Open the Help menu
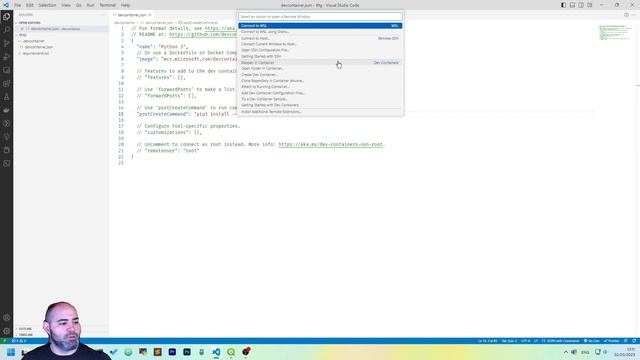Screen dimensions: 640x360 pos(125,5)
